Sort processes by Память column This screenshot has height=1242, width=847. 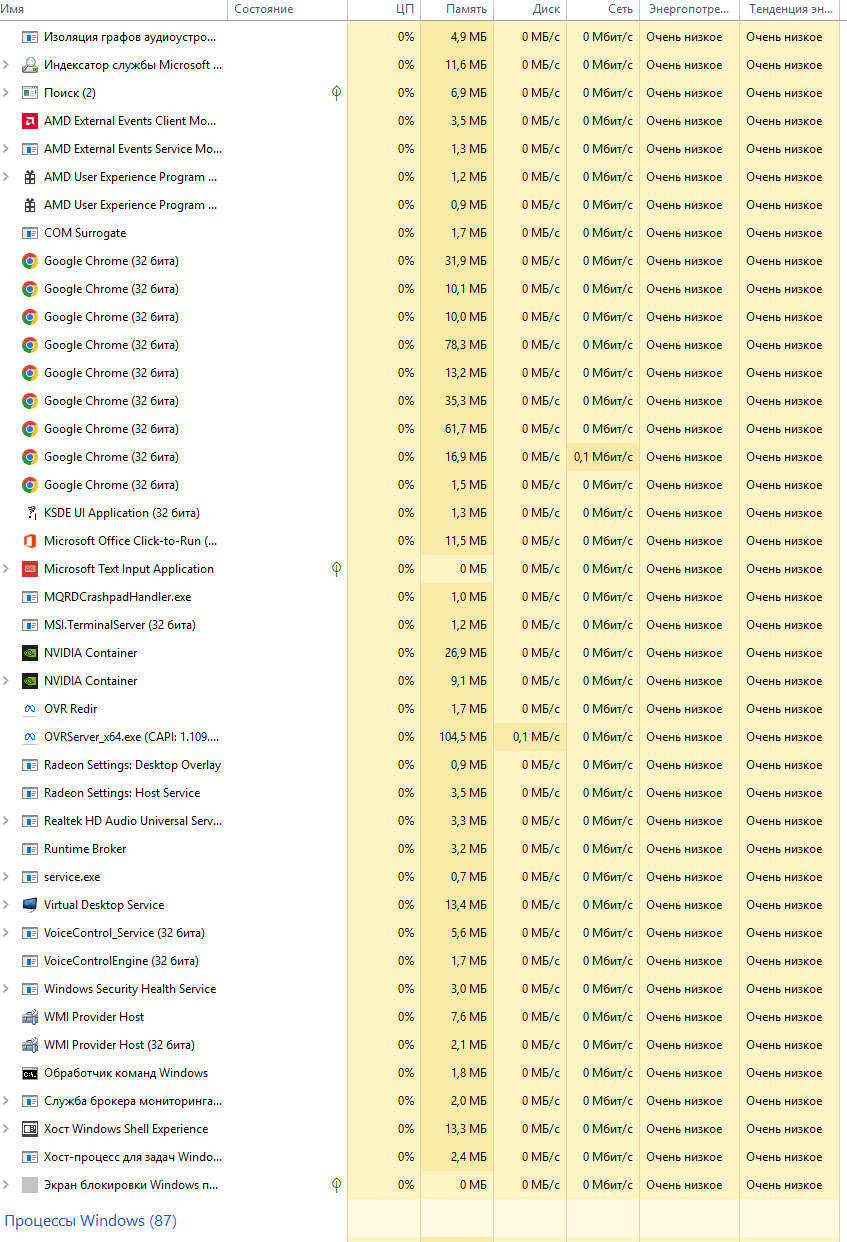[x=457, y=9]
